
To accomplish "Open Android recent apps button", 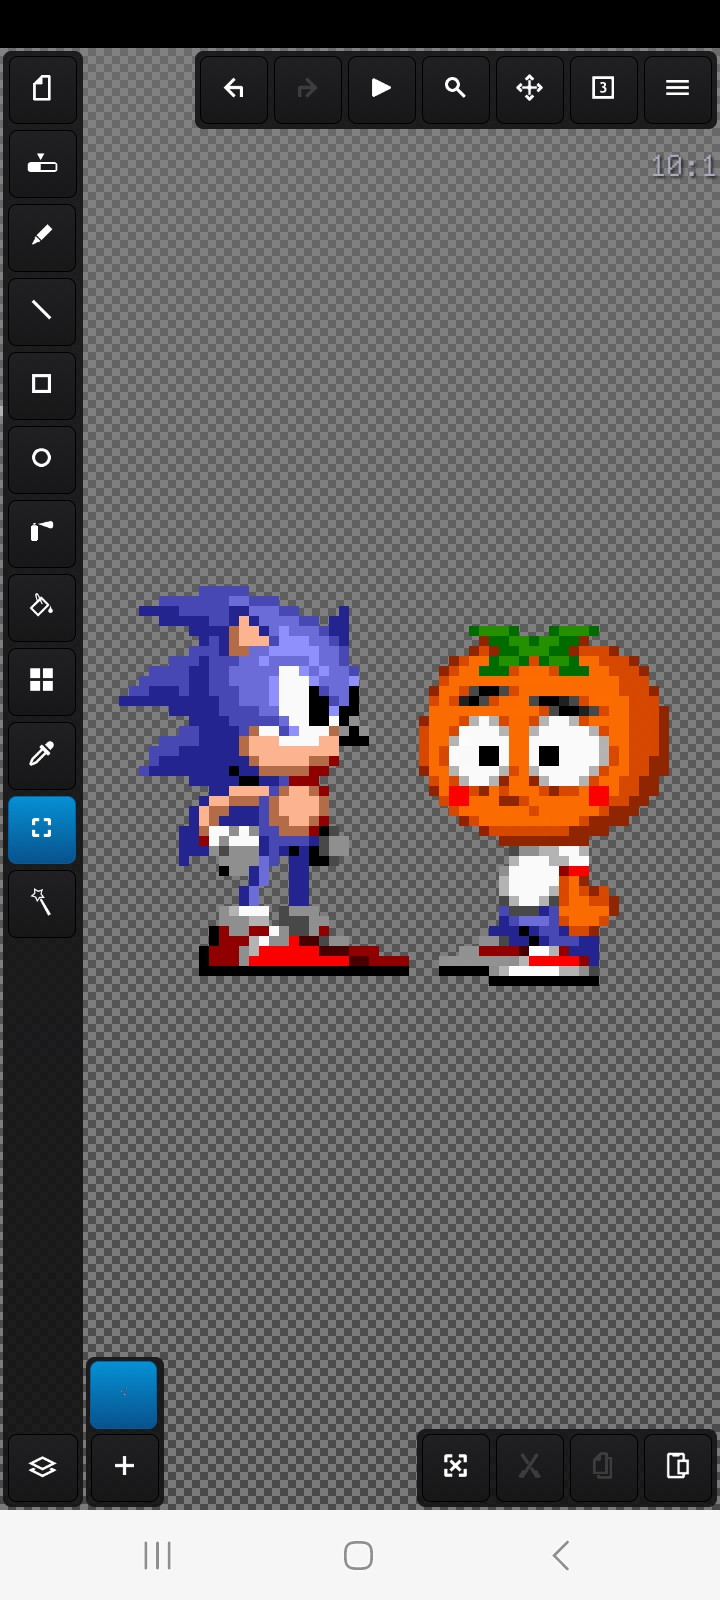I will pyautogui.click(x=158, y=1555).
